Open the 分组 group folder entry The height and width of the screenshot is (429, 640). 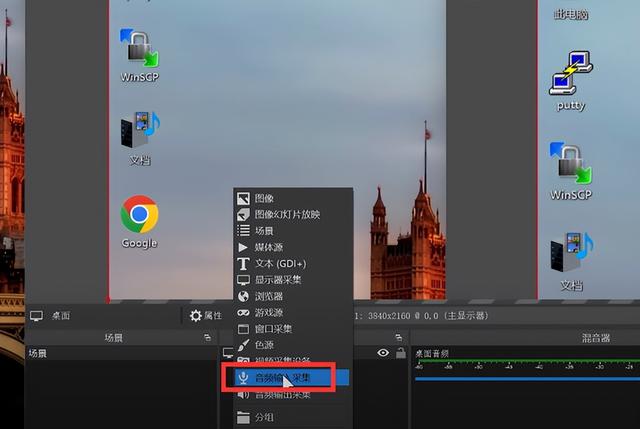click(x=293, y=417)
